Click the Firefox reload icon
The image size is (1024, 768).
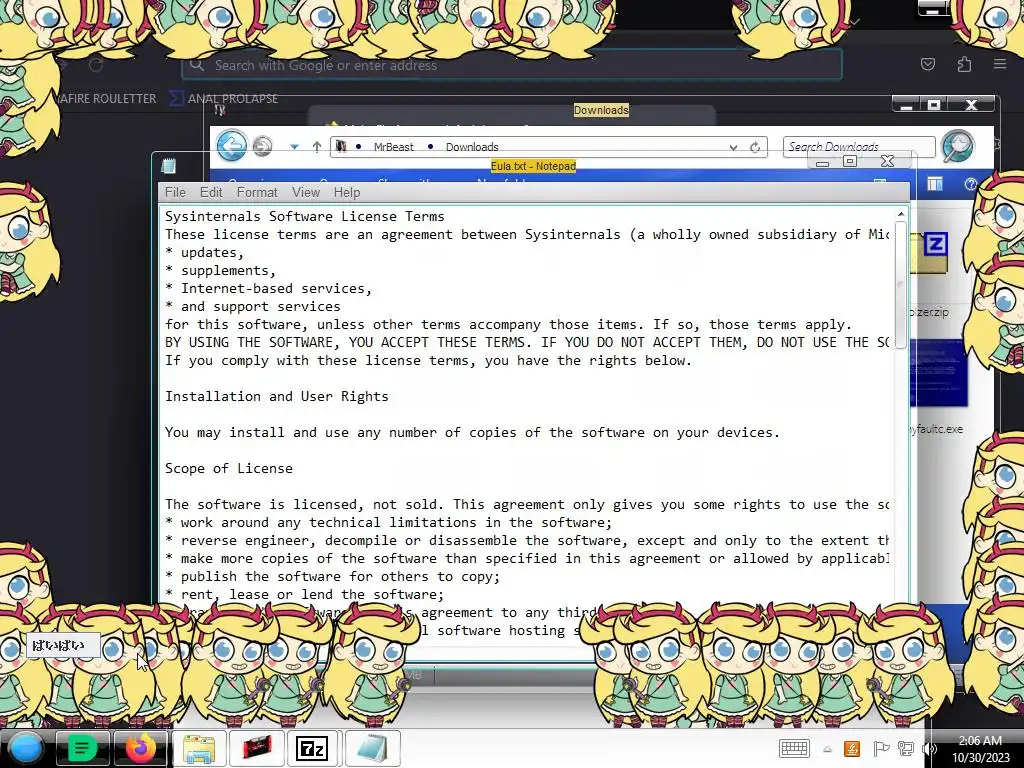pos(96,65)
